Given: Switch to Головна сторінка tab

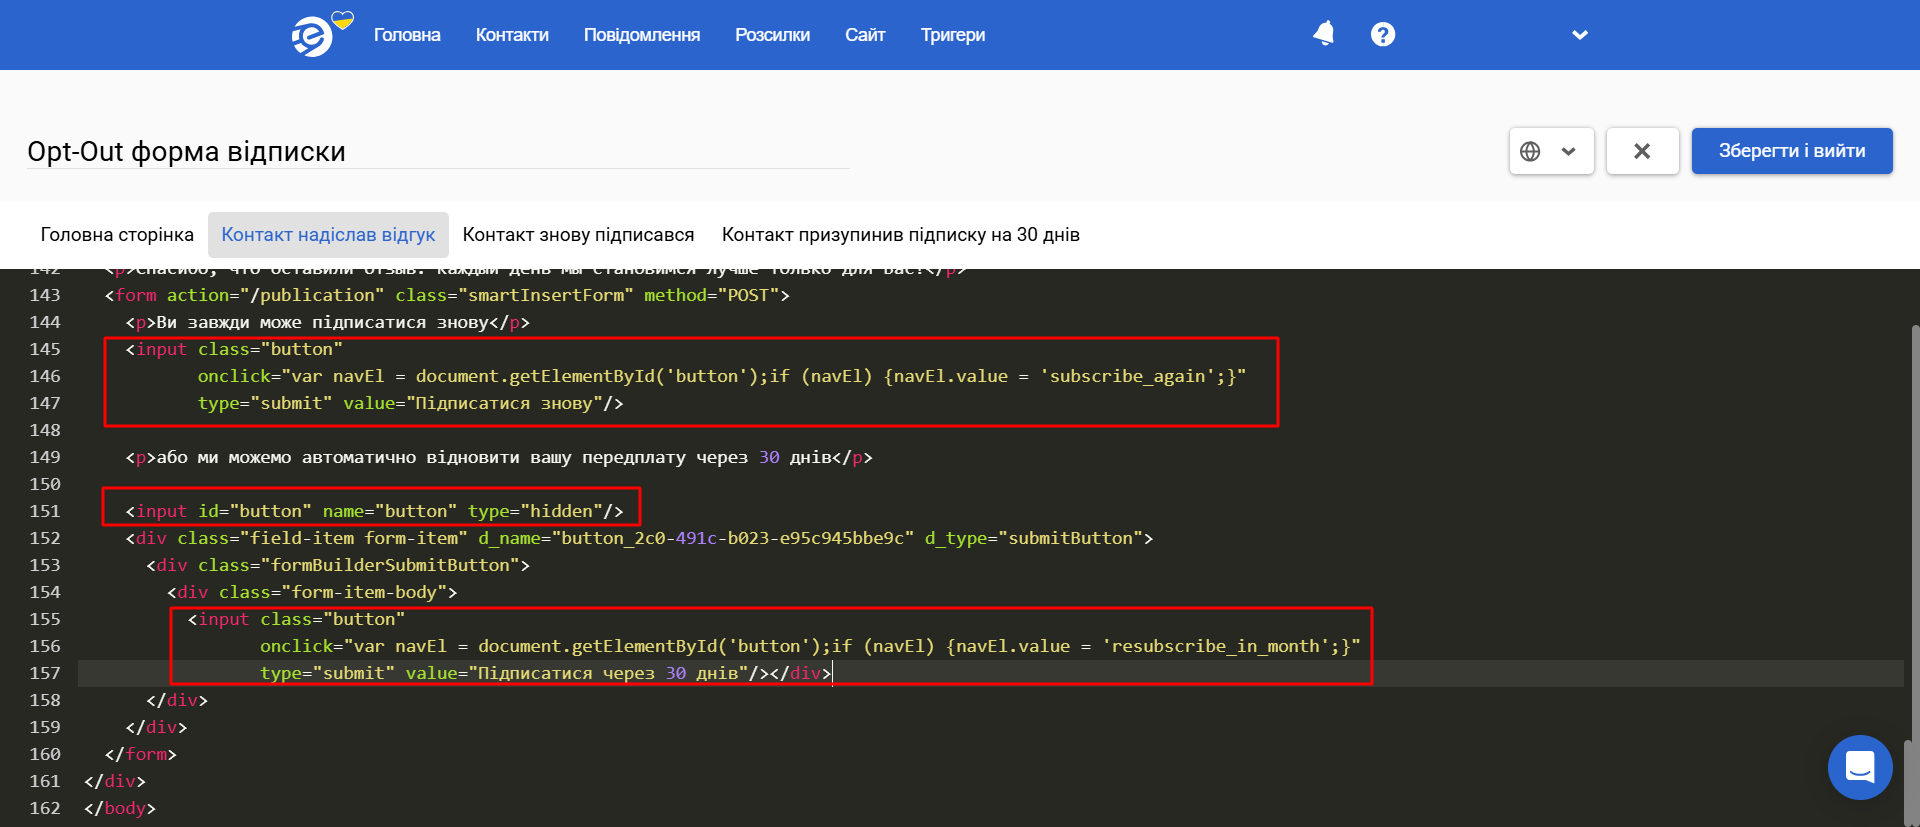Looking at the screenshot, I should point(117,235).
